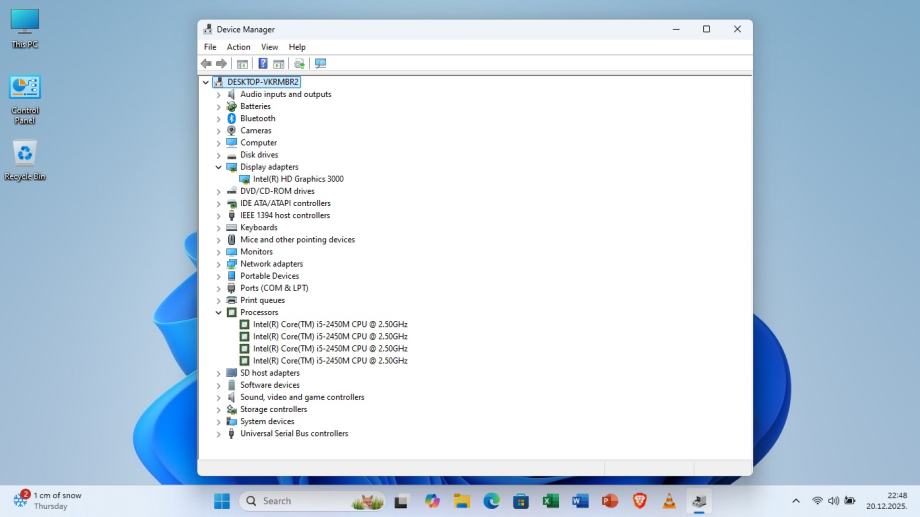Launch Excel from the taskbar
The height and width of the screenshot is (517, 920).
point(550,501)
